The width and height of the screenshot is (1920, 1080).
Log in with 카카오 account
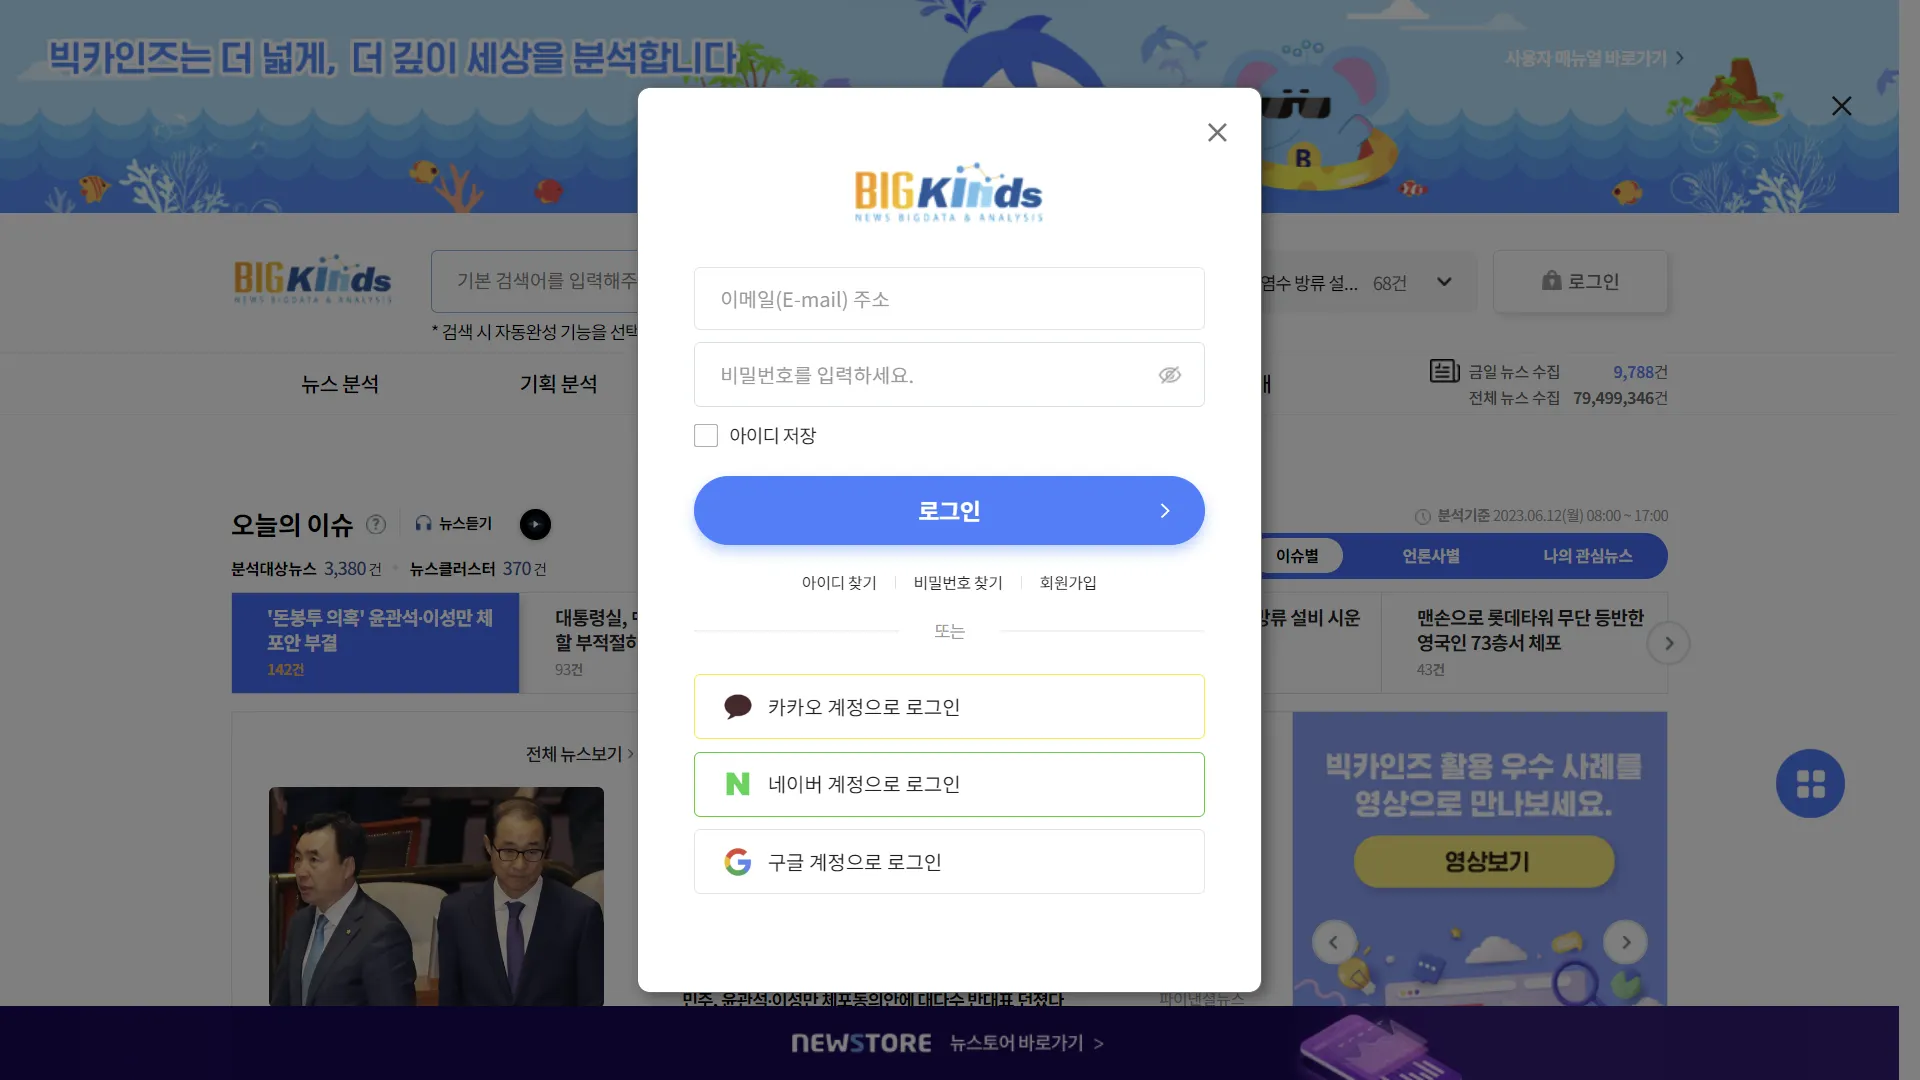(x=949, y=707)
